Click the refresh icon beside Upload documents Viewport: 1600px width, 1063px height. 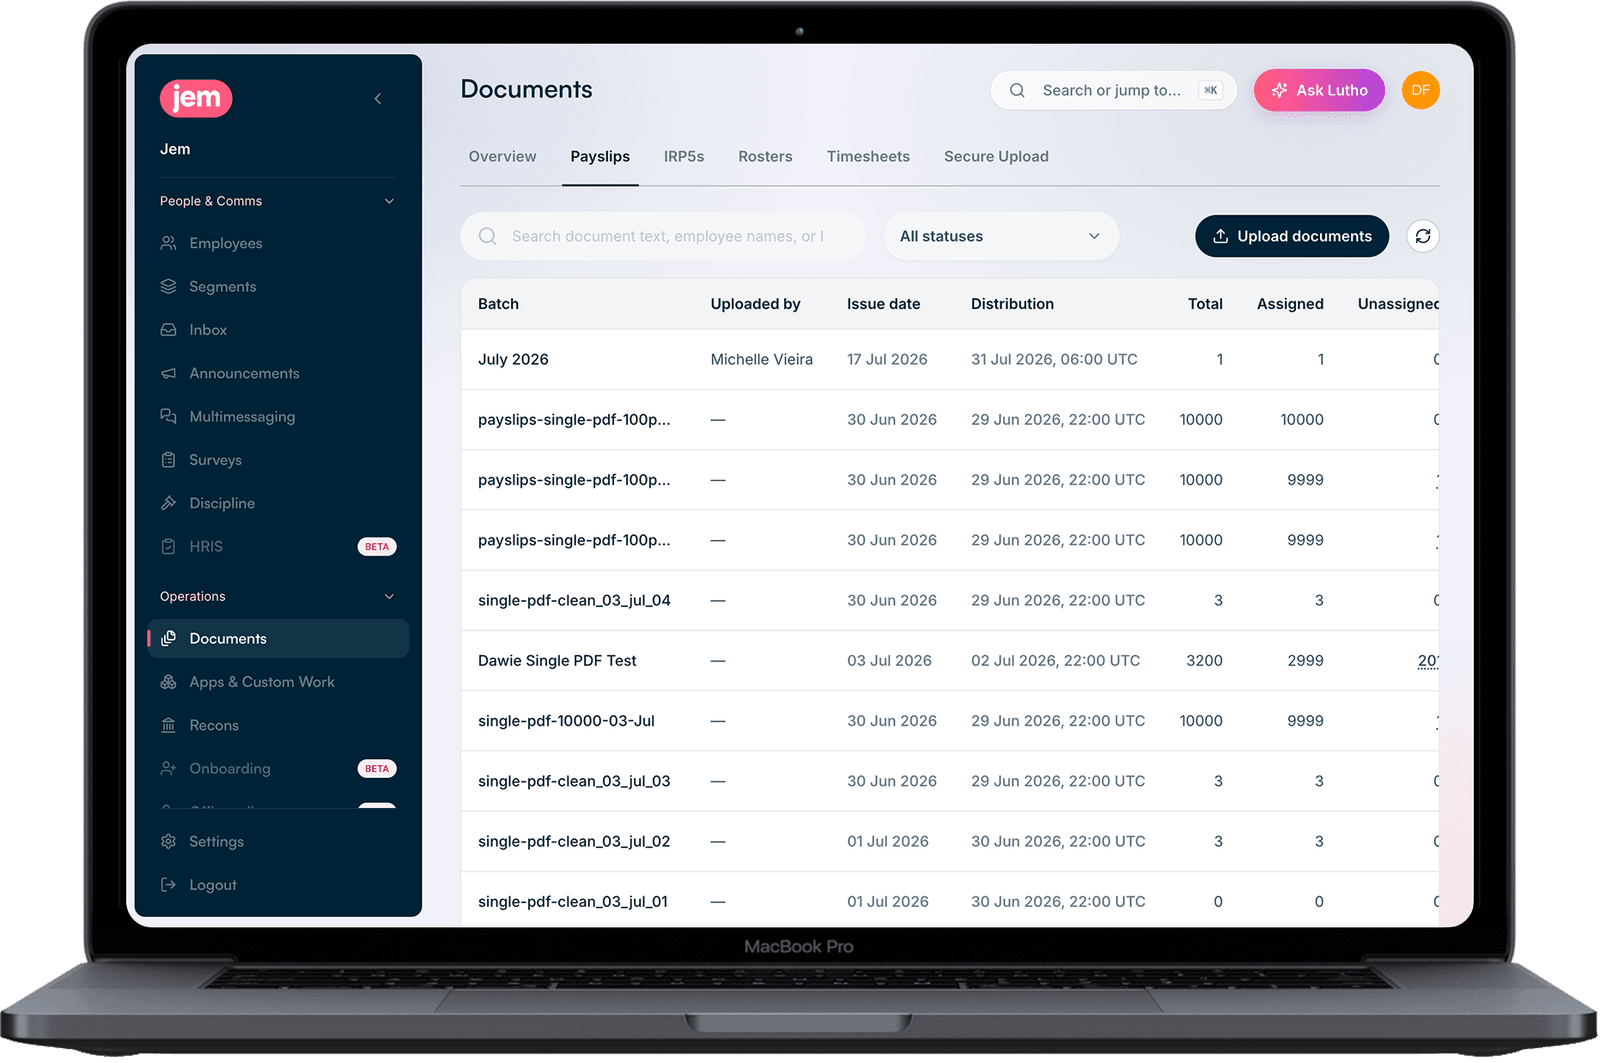(x=1422, y=236)
